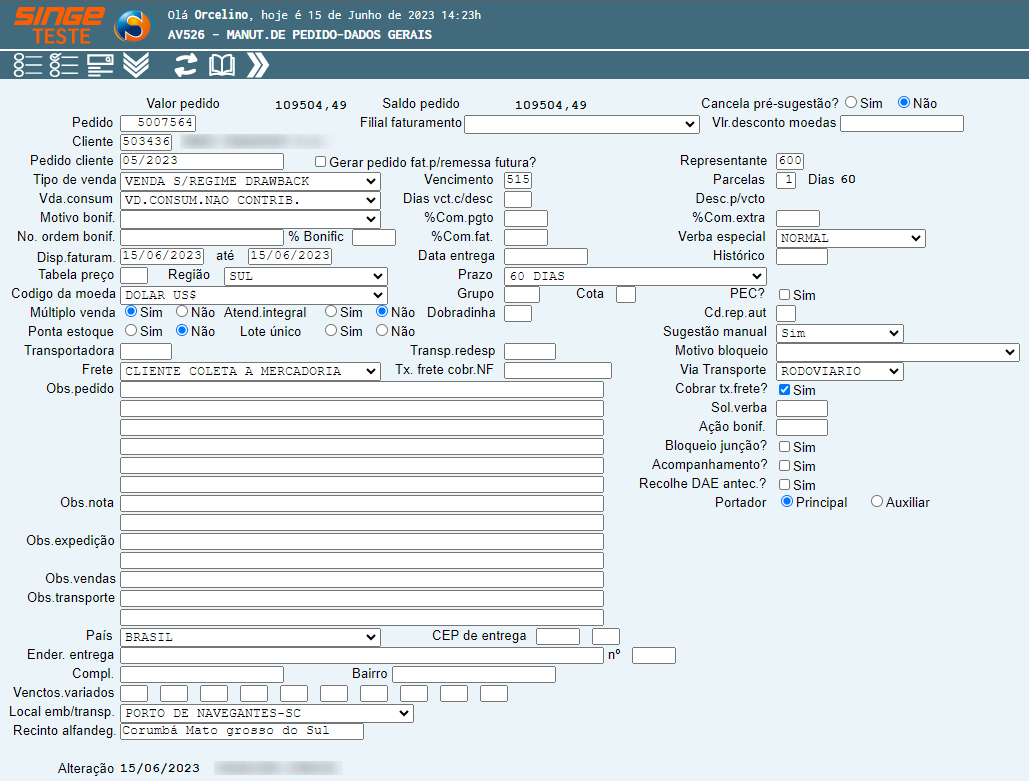Screen dimensions: 1029x781
Task: Select Sim for Ponta estoque
Action: pyautogui.click(x=131, y=331)
